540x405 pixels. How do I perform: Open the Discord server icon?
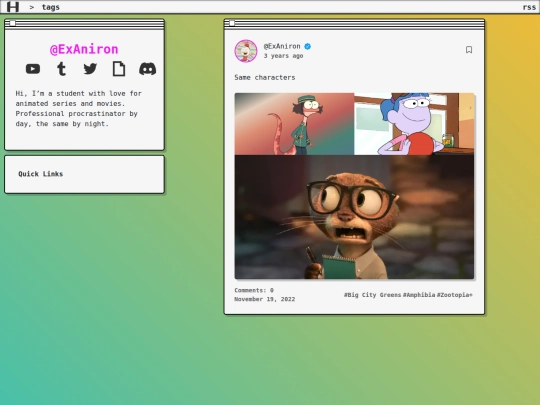point(147,69)
